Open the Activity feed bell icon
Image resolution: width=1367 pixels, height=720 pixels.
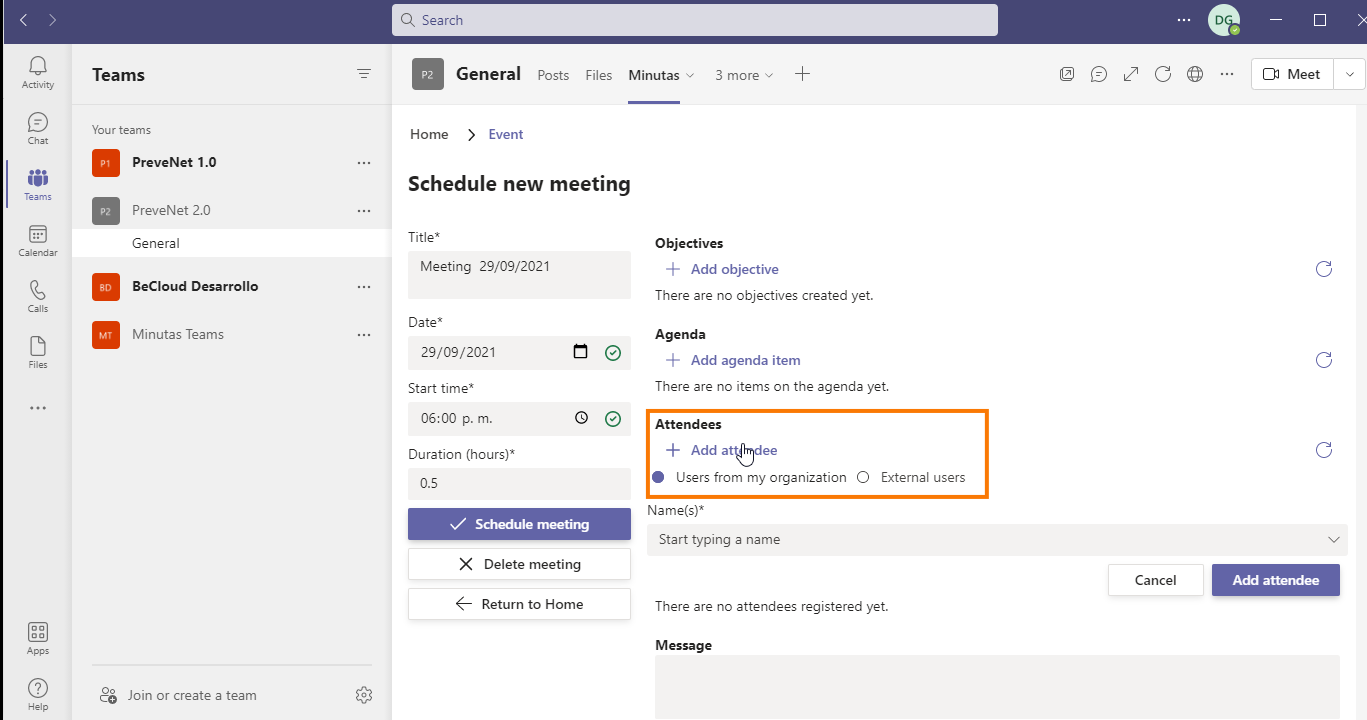38,73
